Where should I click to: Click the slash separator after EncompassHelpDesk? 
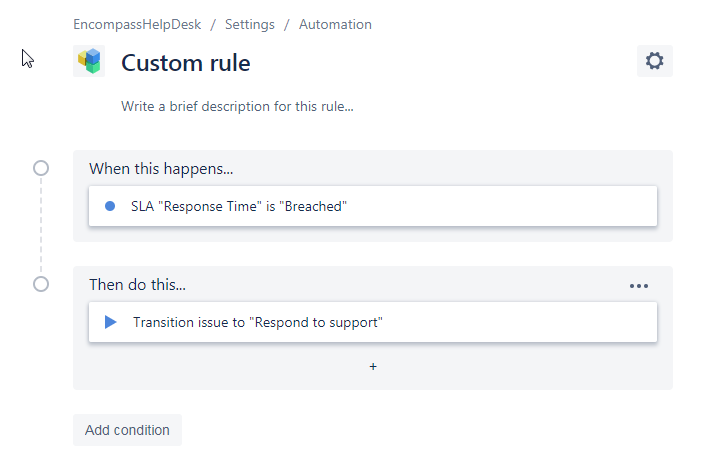point(212,24)
